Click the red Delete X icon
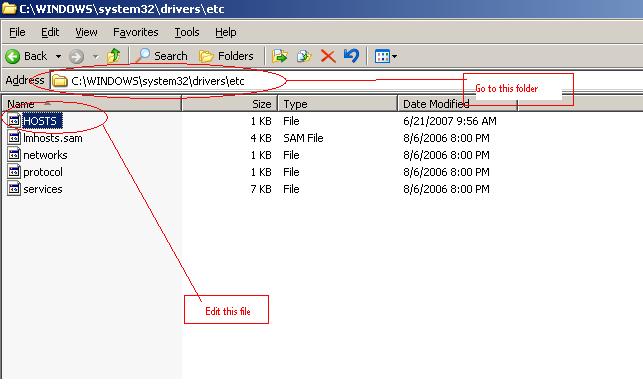 coord(328,56)
